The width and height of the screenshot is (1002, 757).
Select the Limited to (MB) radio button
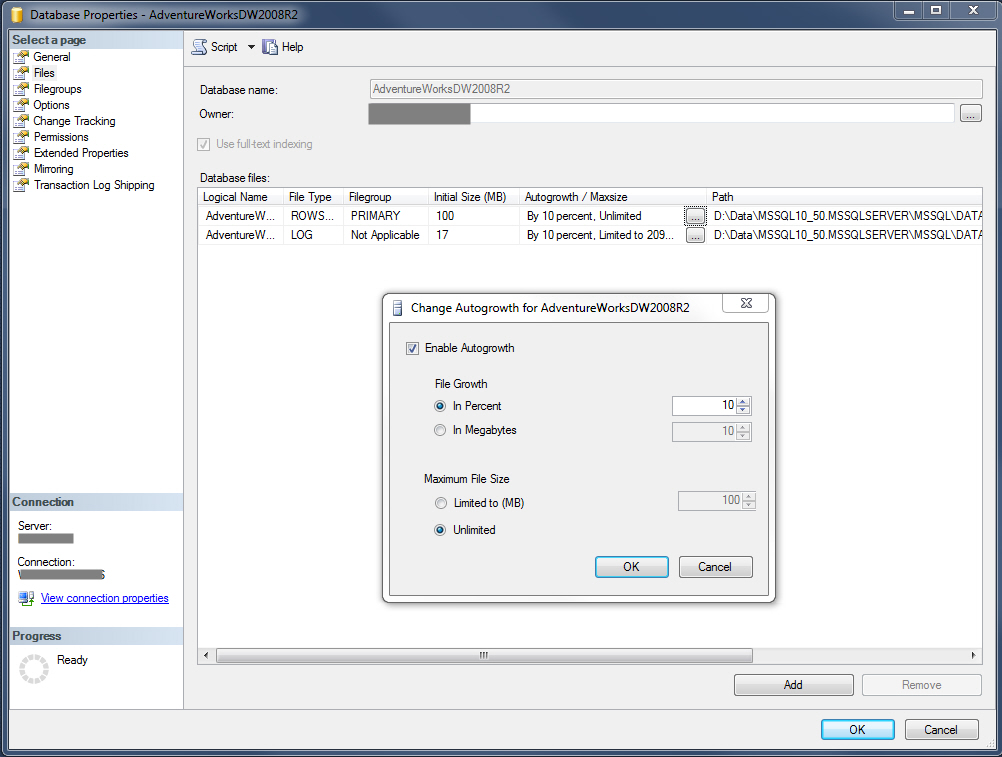[441, 503]
